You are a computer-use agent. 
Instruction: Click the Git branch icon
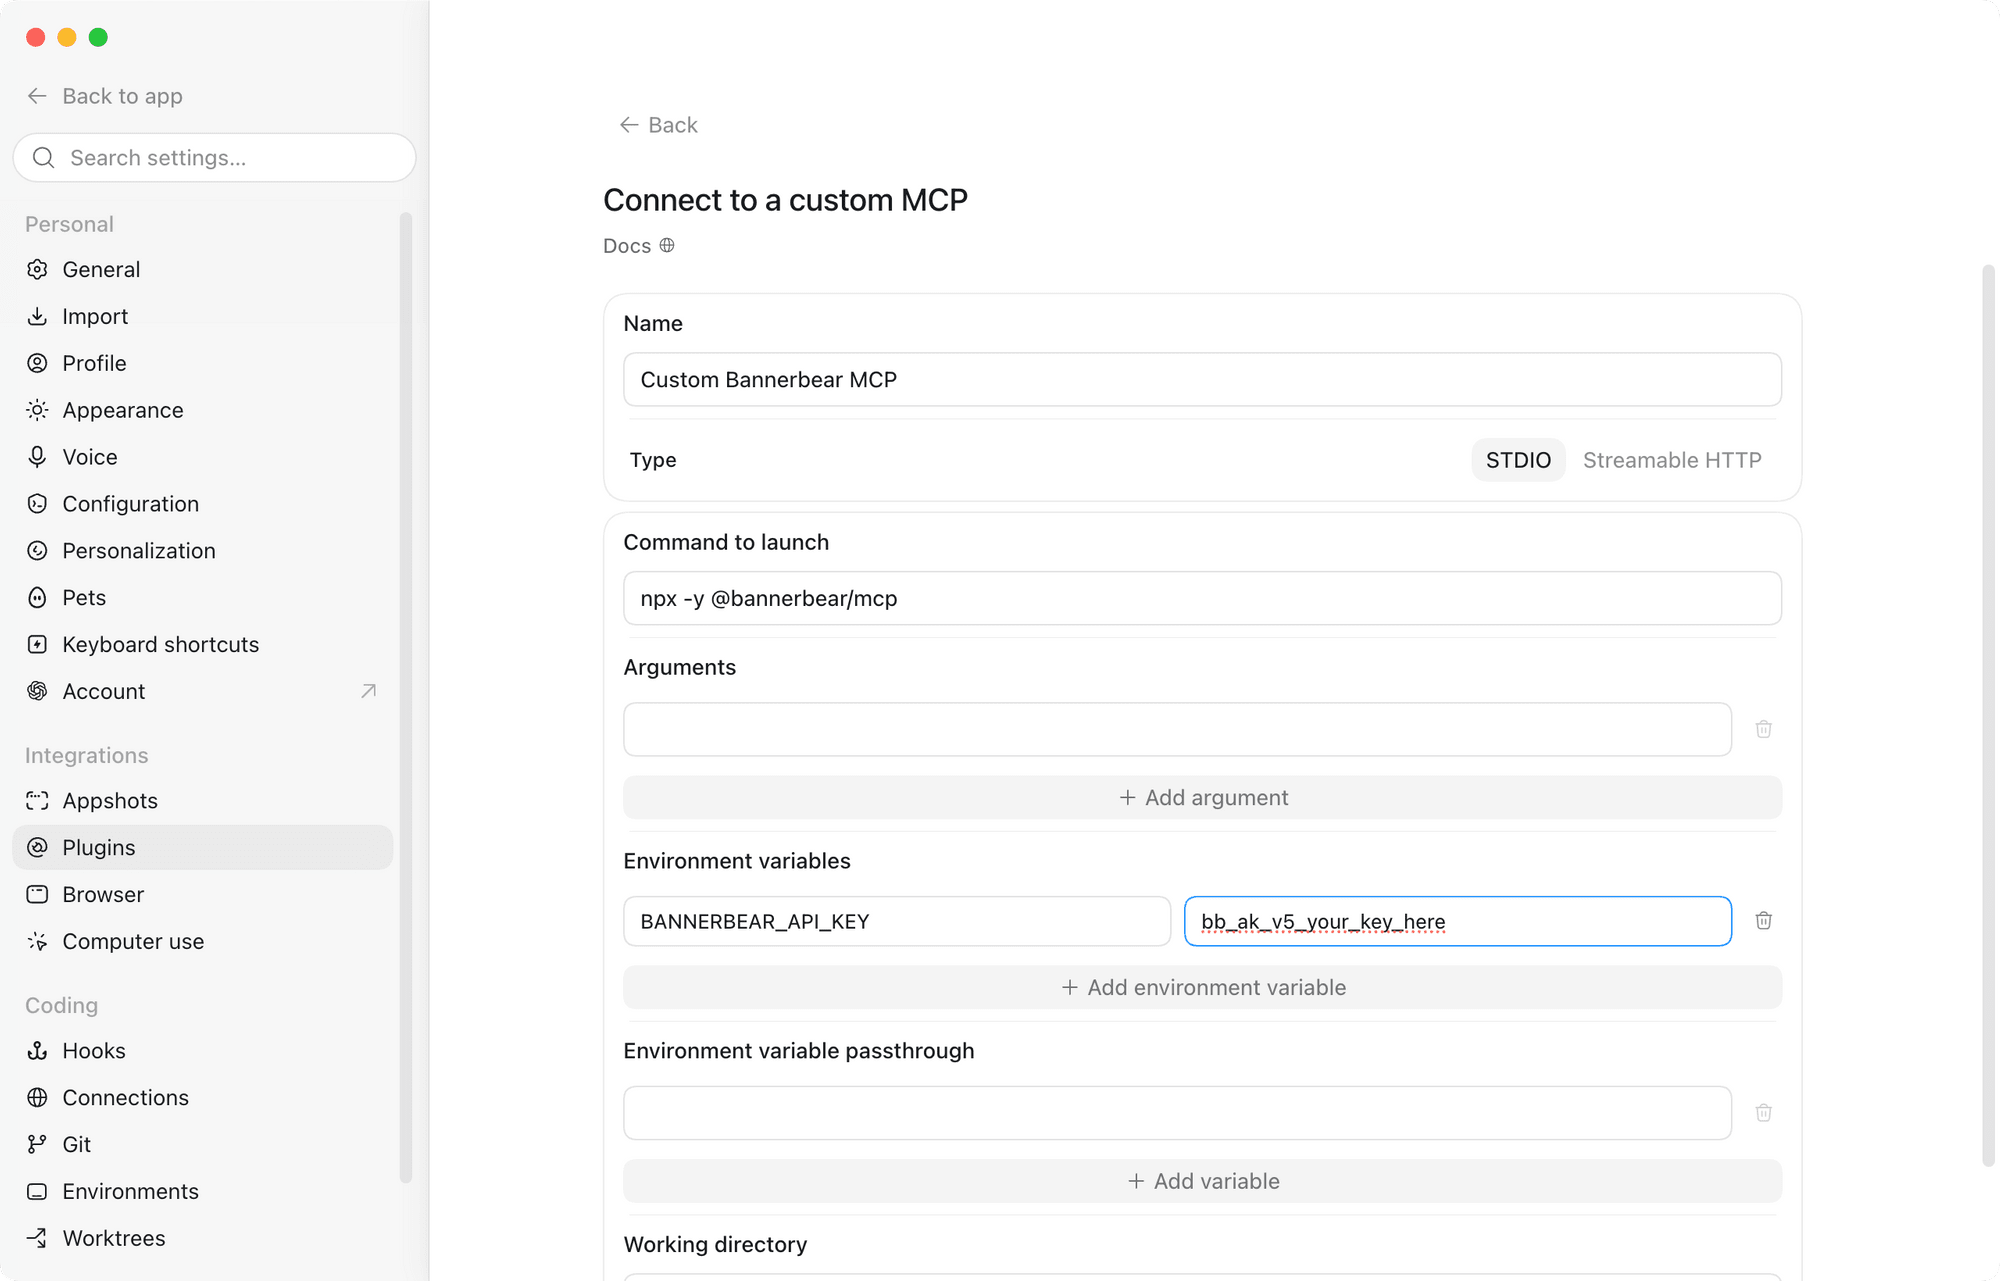tap(37, 1144)
